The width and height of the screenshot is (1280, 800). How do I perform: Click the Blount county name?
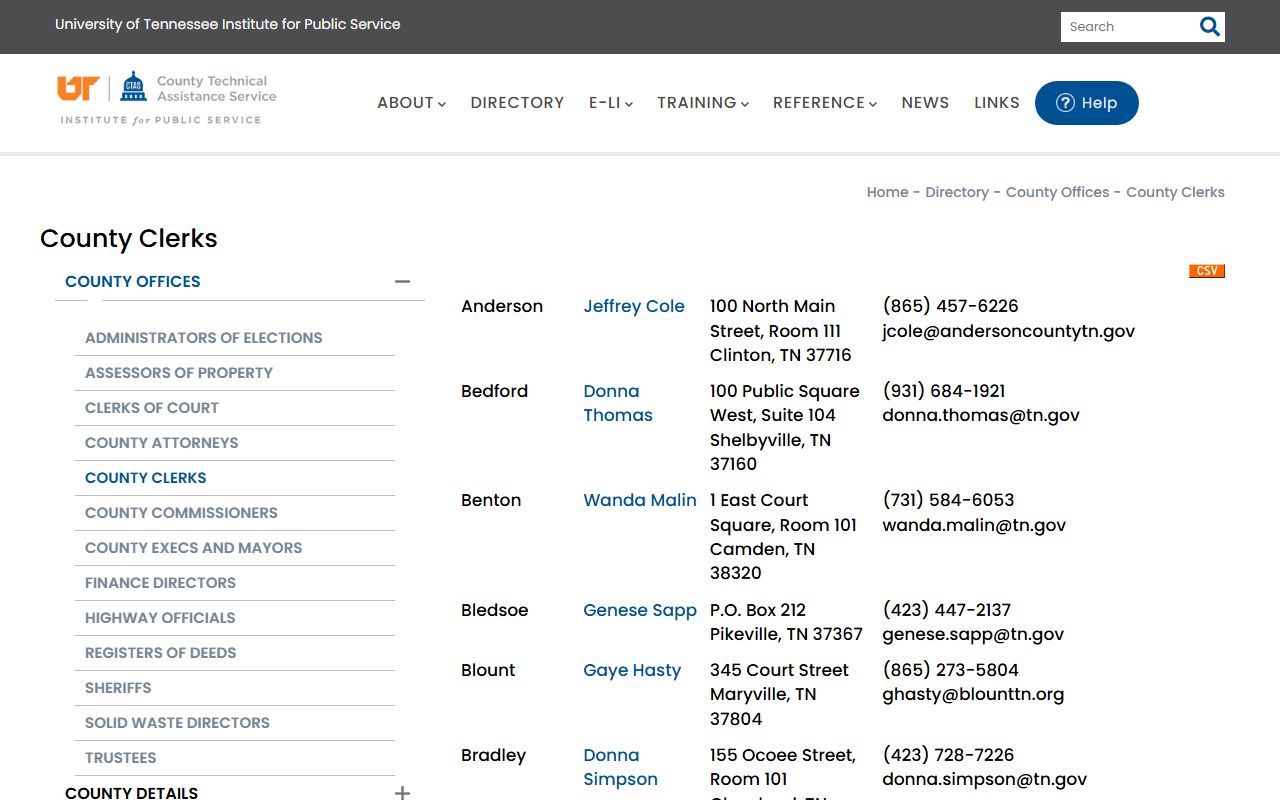[488, 670]
